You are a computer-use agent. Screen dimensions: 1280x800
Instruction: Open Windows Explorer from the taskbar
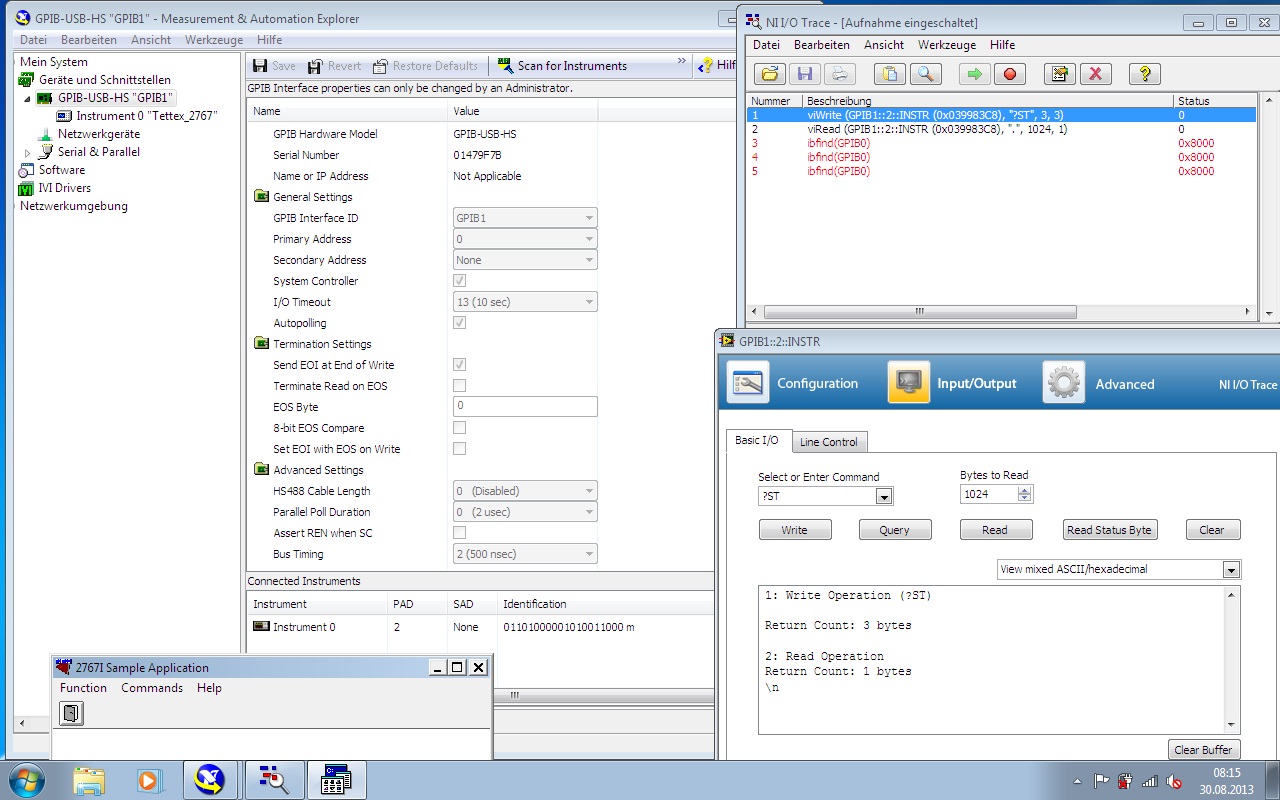pos(88,780)
